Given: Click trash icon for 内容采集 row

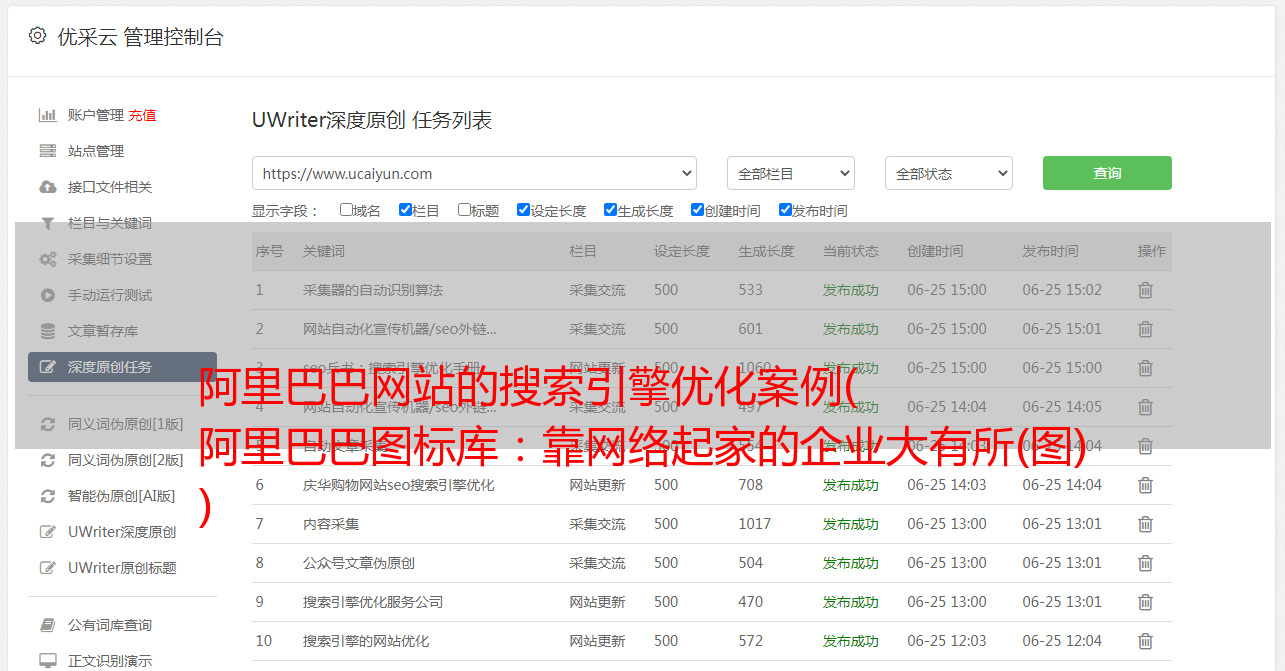Looking at the screenshot, I should click(1145, 524).
